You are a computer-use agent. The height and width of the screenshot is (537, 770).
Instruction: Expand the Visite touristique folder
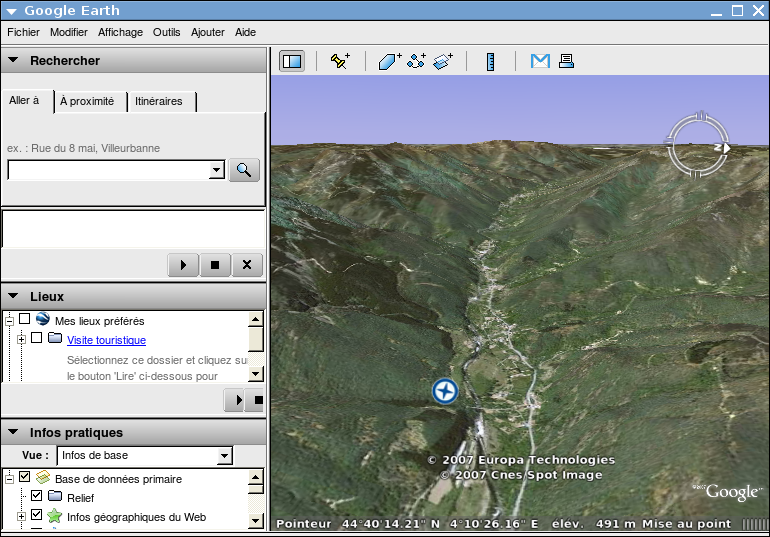click(21, 340)
